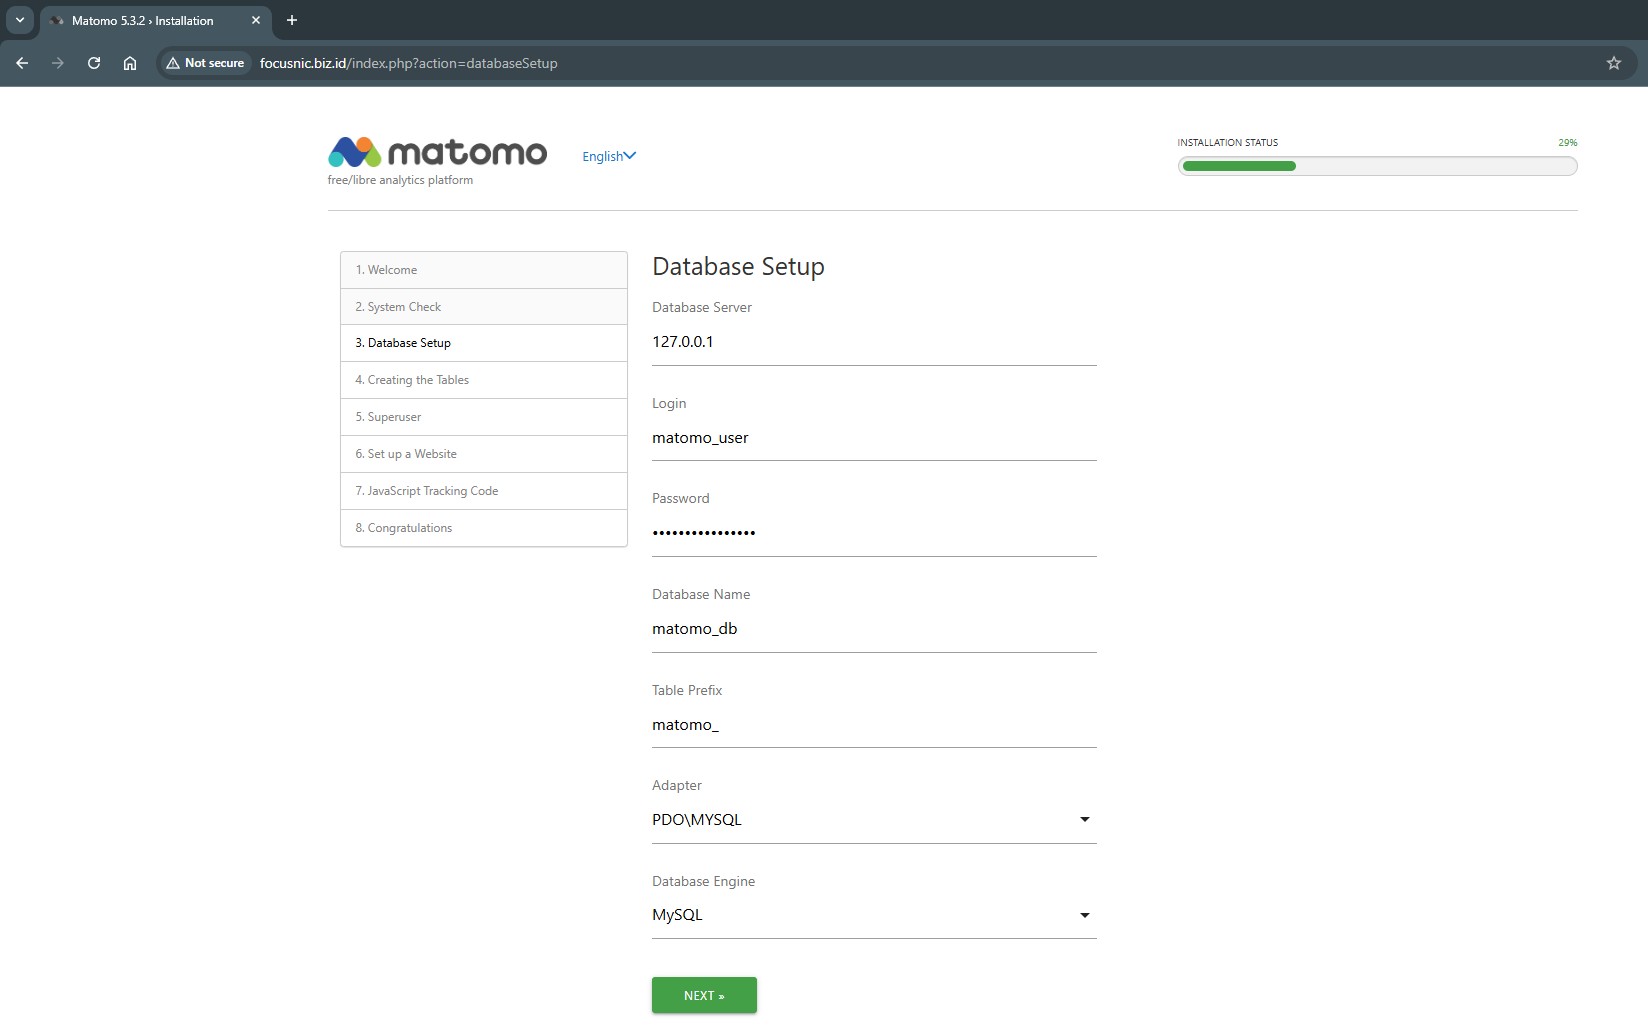
Task: Click into the Login field
Action: (873, 438)
